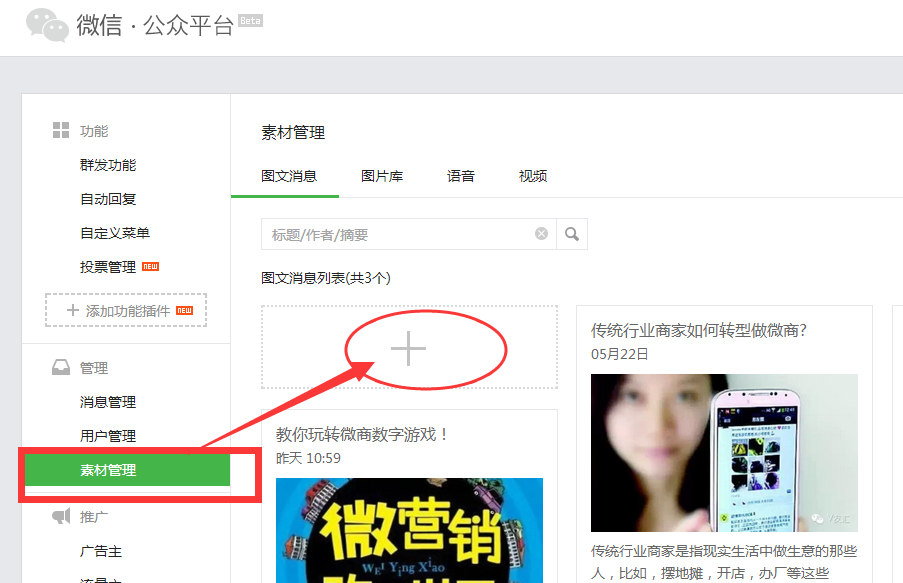The height and width of the screenshot is (583, 903).
Task: Select the highlighted 素材管理 menu item
Action: 127,470
